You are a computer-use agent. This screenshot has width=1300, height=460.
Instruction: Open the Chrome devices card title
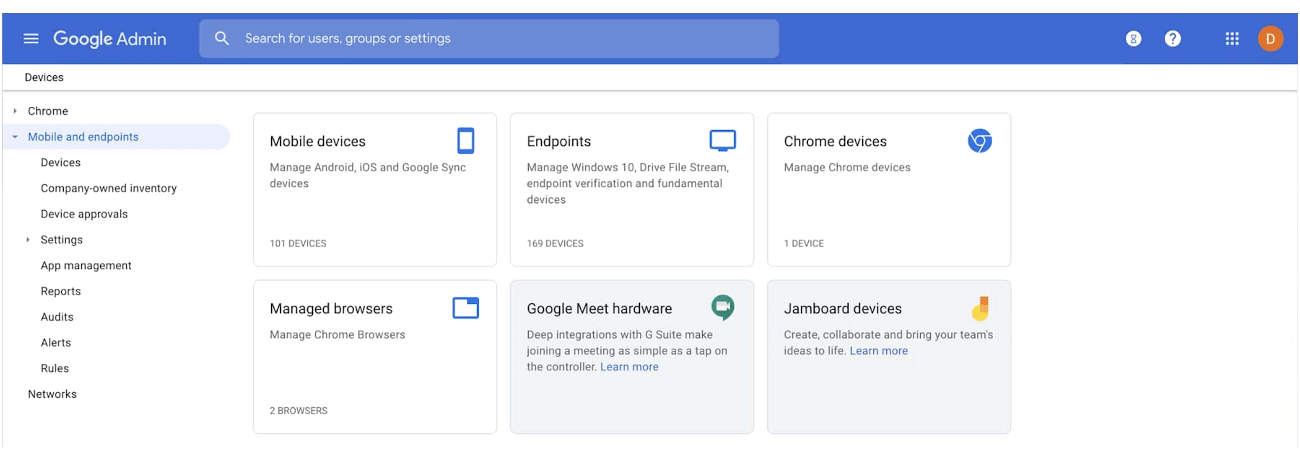tap(835, 142)
